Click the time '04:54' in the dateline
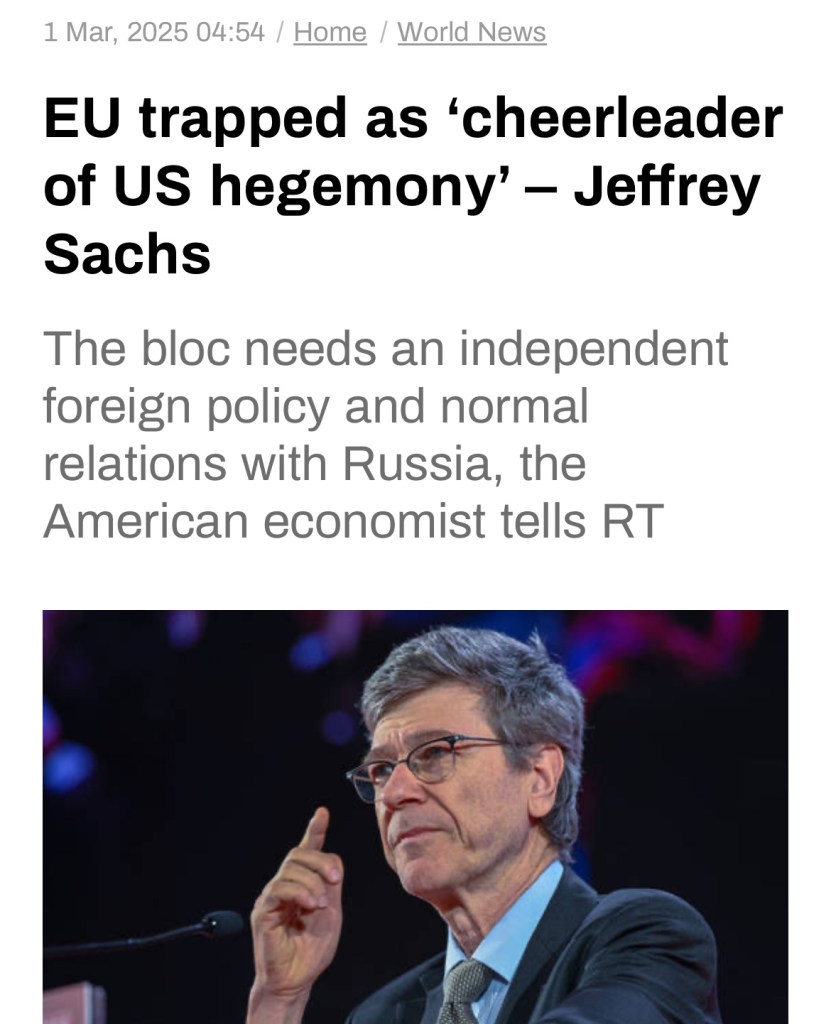The height and width of the screenshot is (1024, 831). point(231,33)
